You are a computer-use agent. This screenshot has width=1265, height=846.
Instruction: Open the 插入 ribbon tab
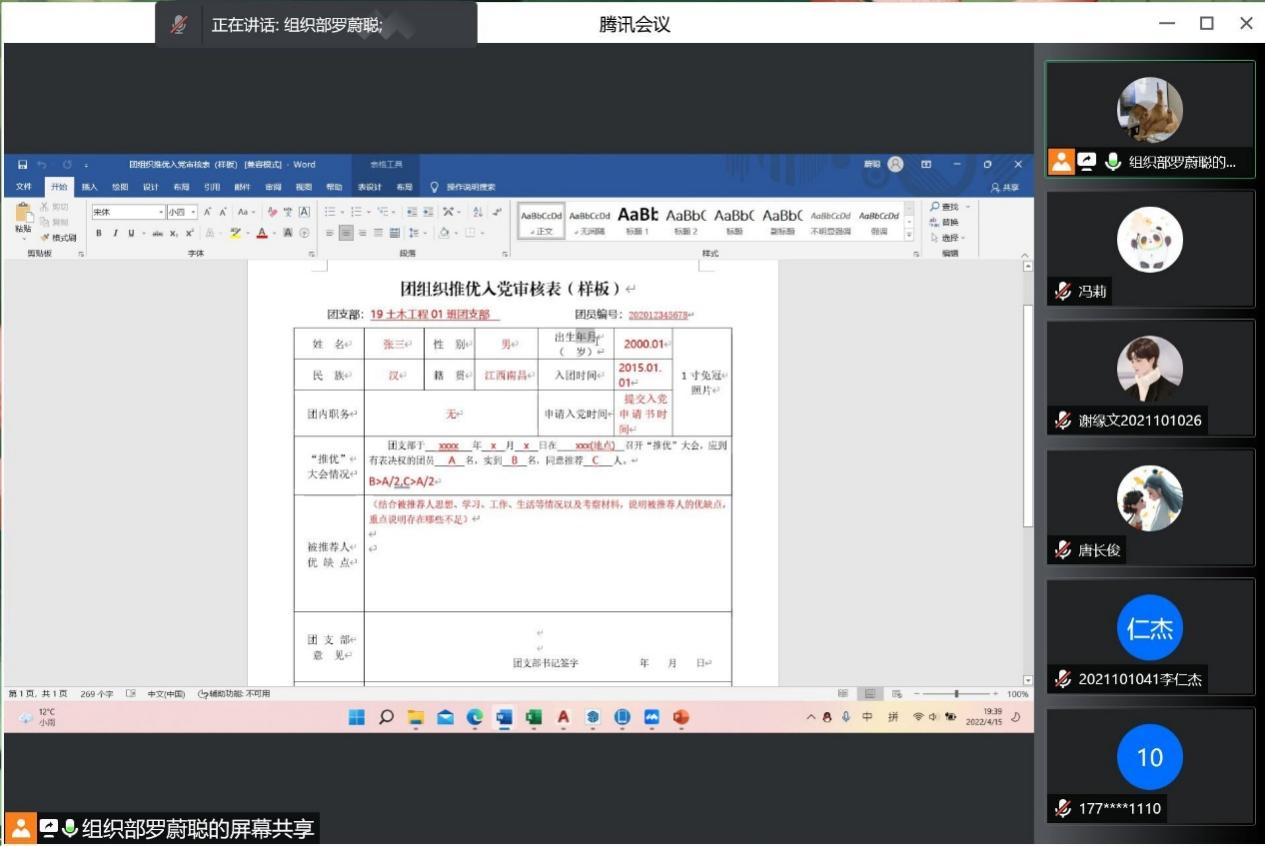click(x=90, y=187)
